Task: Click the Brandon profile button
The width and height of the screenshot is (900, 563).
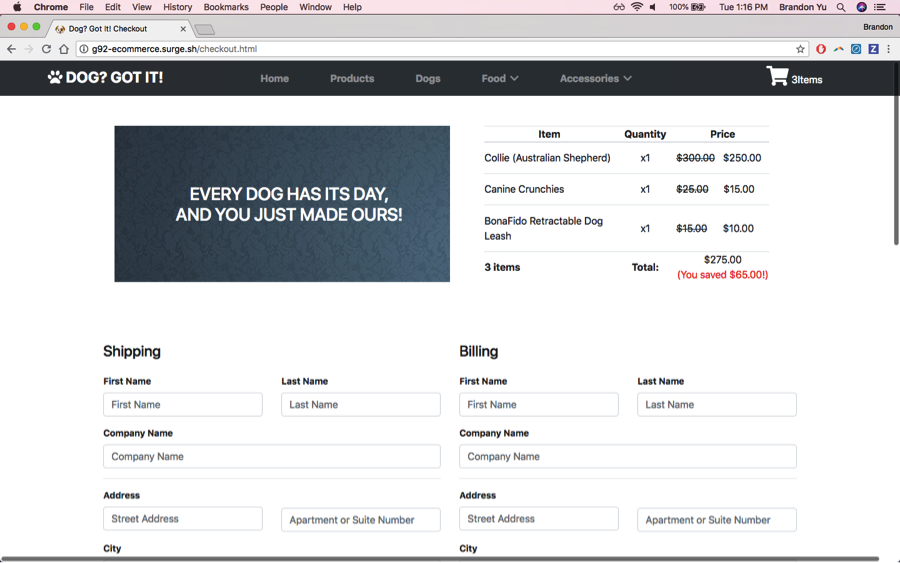Action: point(878,27)
